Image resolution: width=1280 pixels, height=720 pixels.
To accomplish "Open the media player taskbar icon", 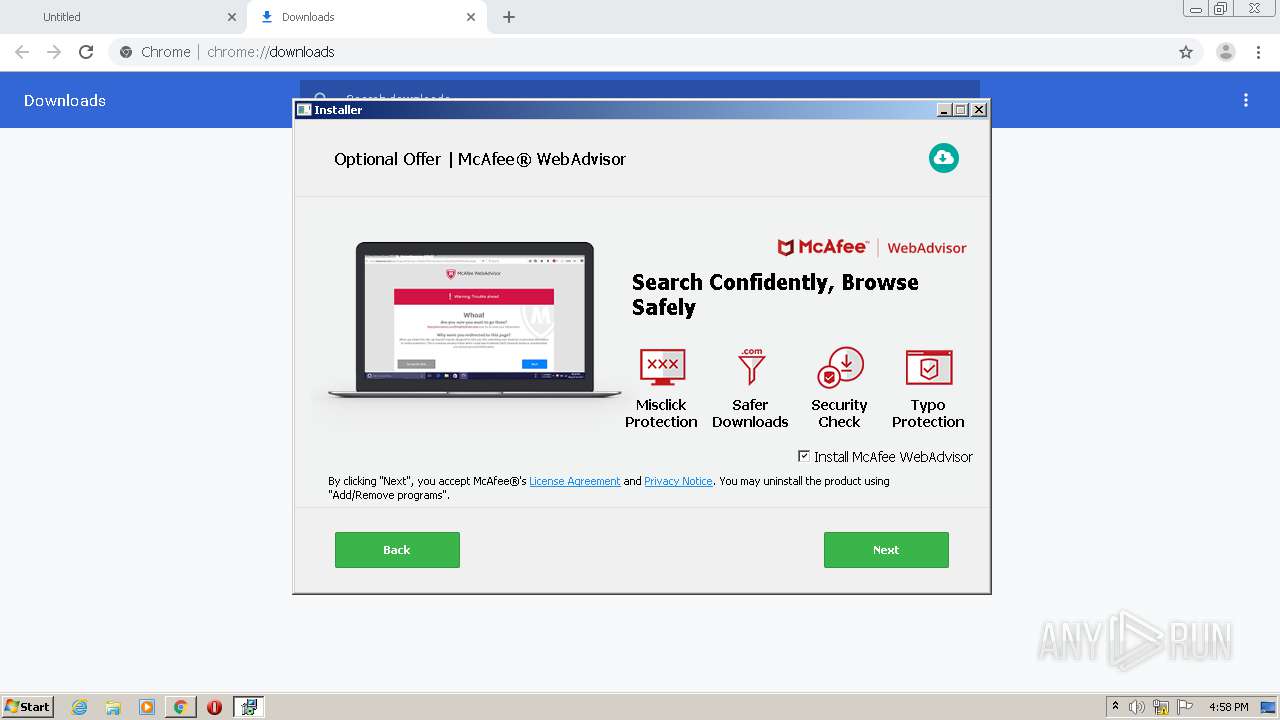I will coord(147,707).
